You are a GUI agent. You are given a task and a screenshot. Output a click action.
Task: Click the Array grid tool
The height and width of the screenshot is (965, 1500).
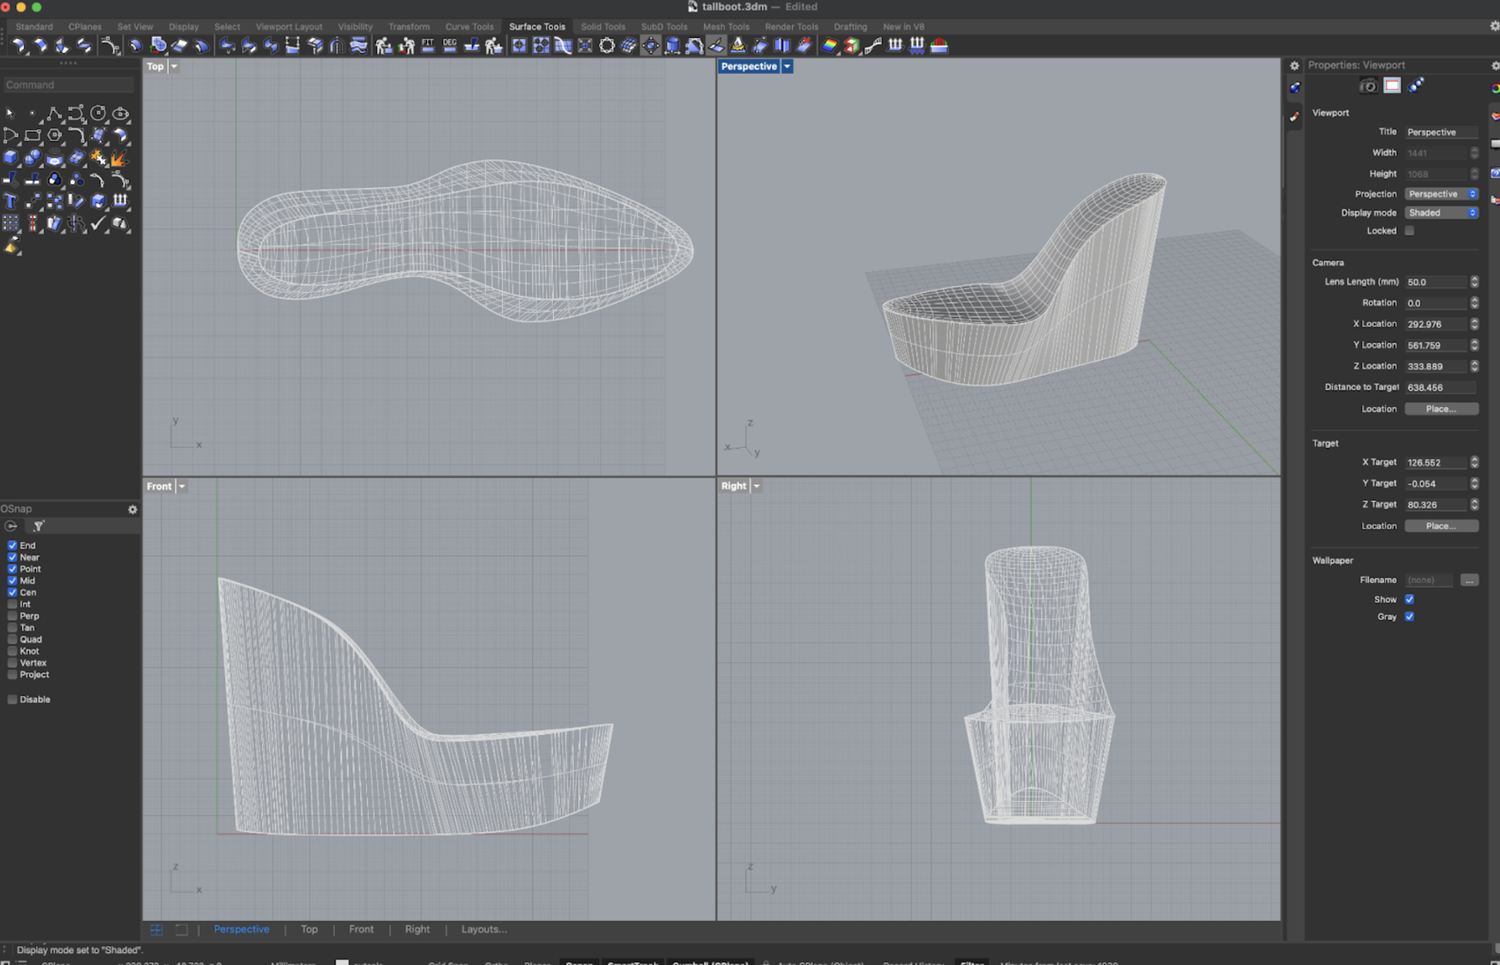coord(10,224)
